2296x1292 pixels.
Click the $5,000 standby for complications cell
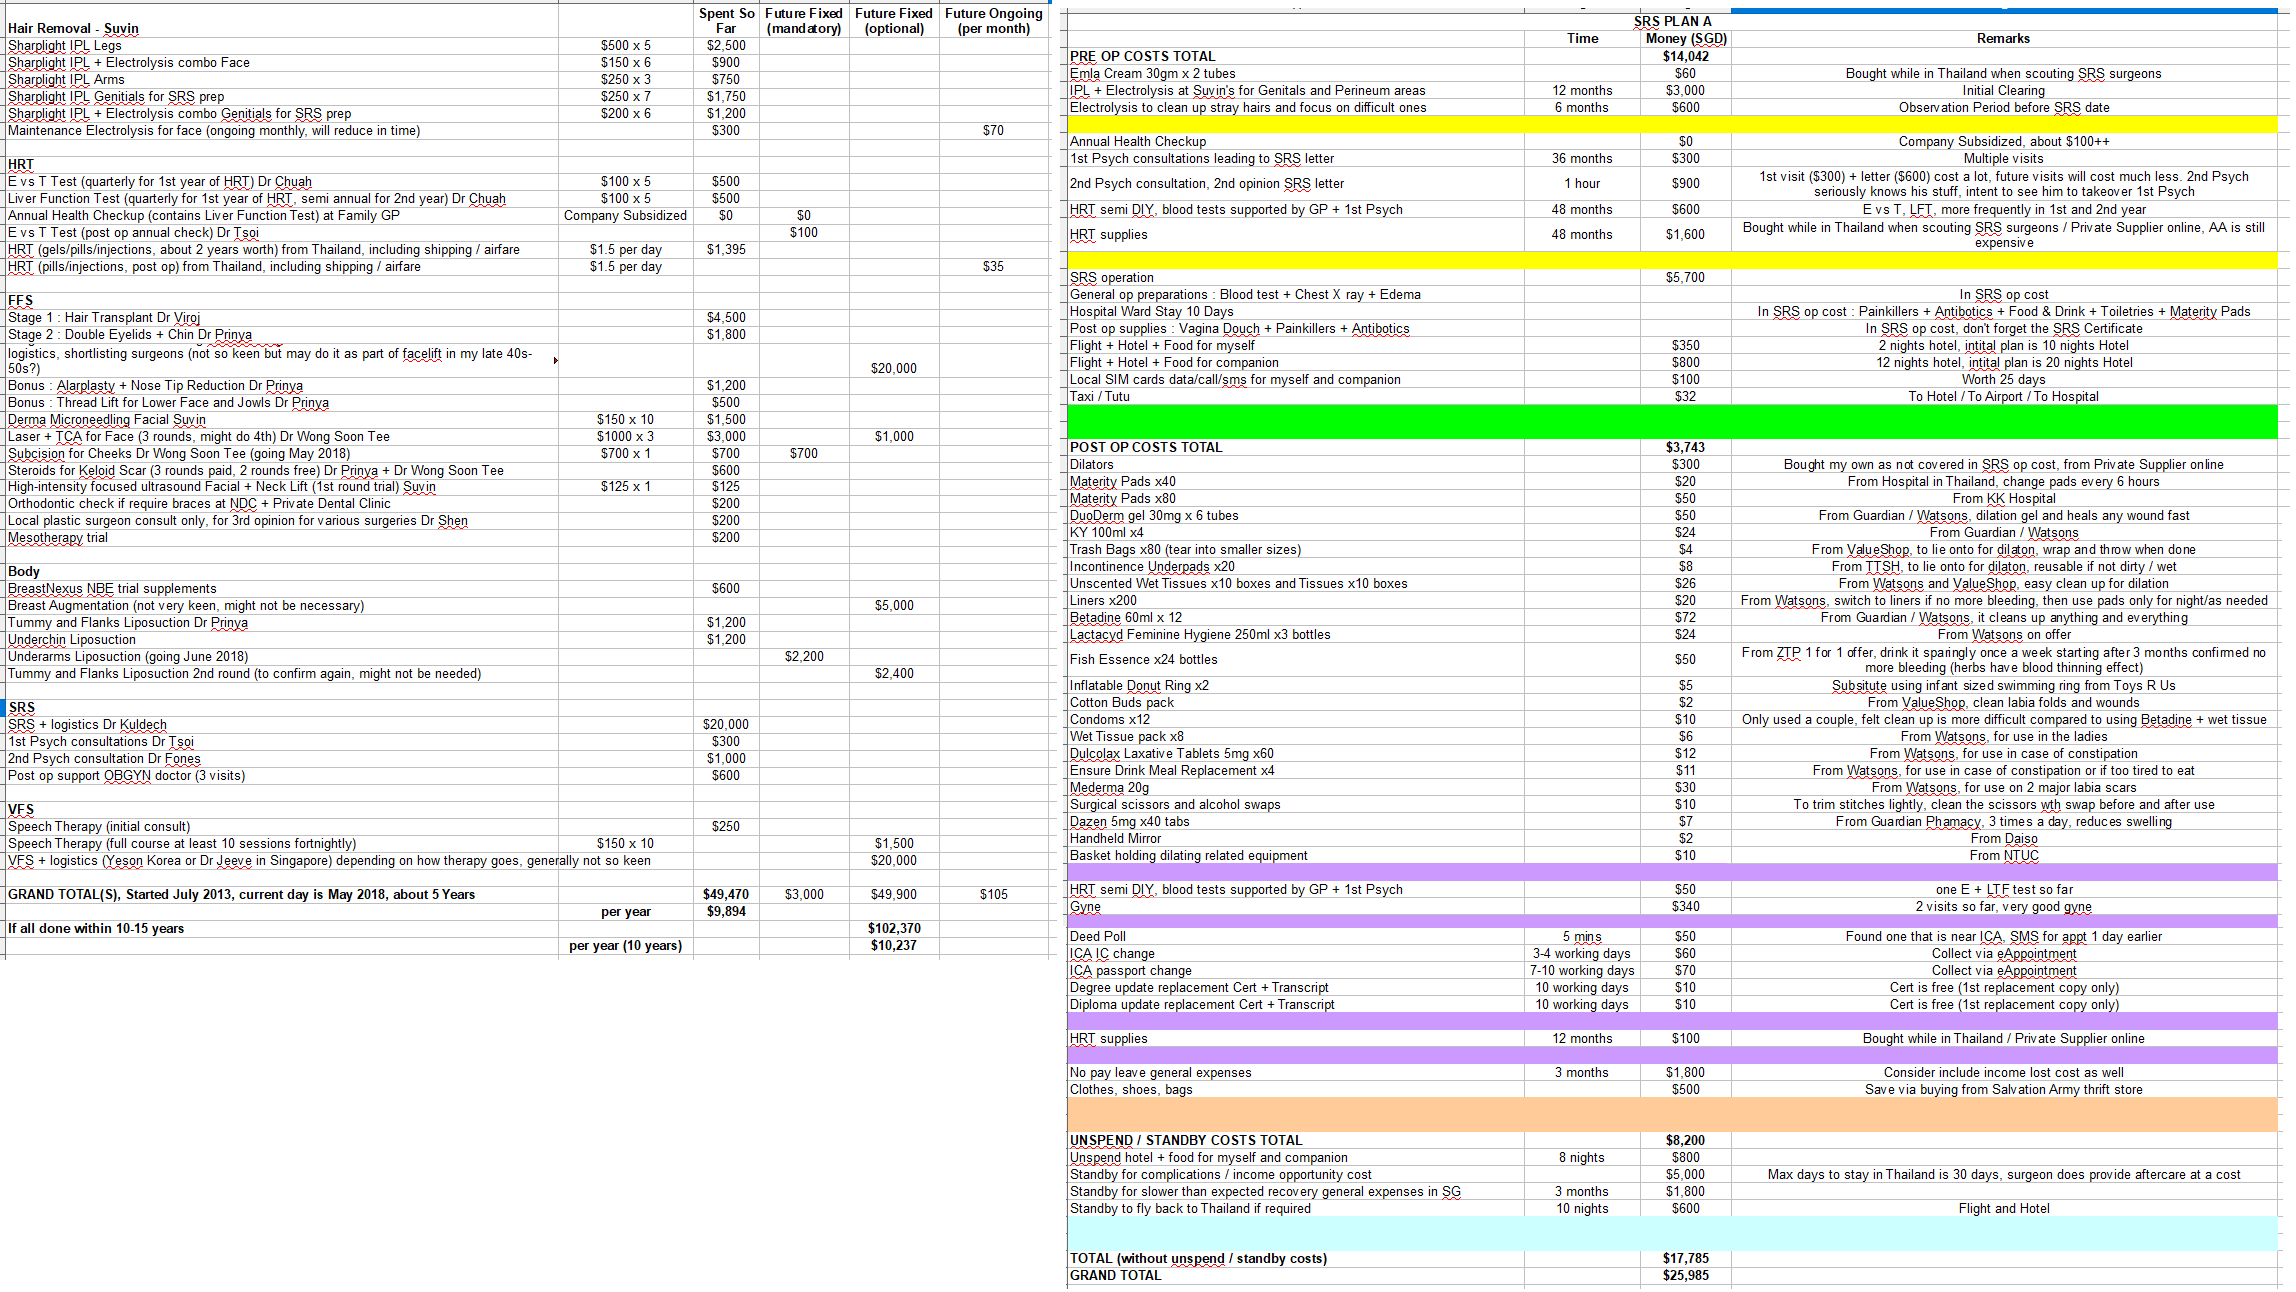click(x=1686, y=1174)
